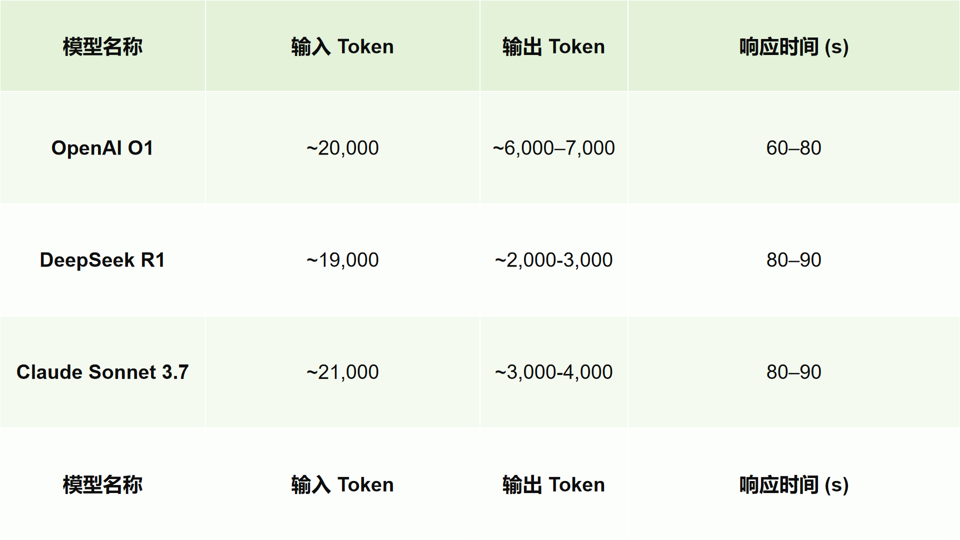Click Claude Sonnet 3.7's 80–90 time cell

point(793,372)
